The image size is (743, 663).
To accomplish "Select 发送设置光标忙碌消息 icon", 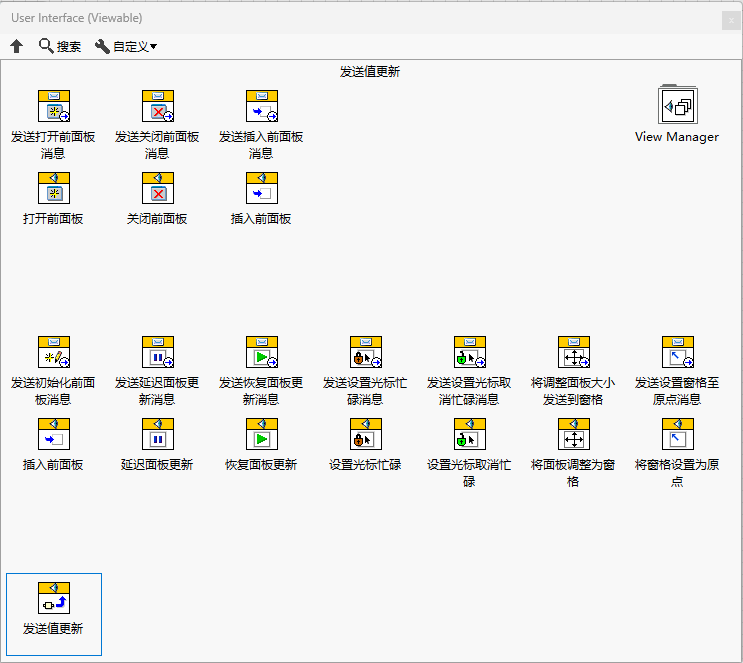I will pos(366,352).
